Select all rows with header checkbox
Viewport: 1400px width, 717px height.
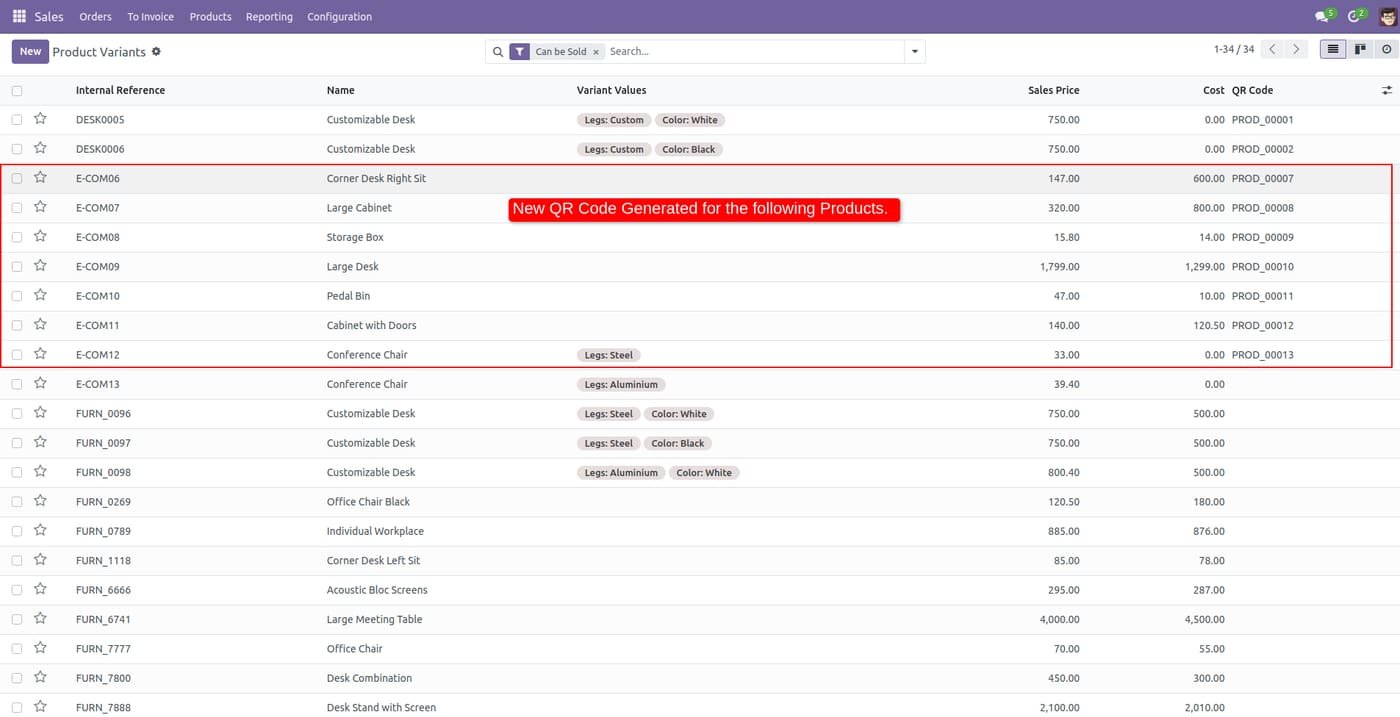coord(17,91)
